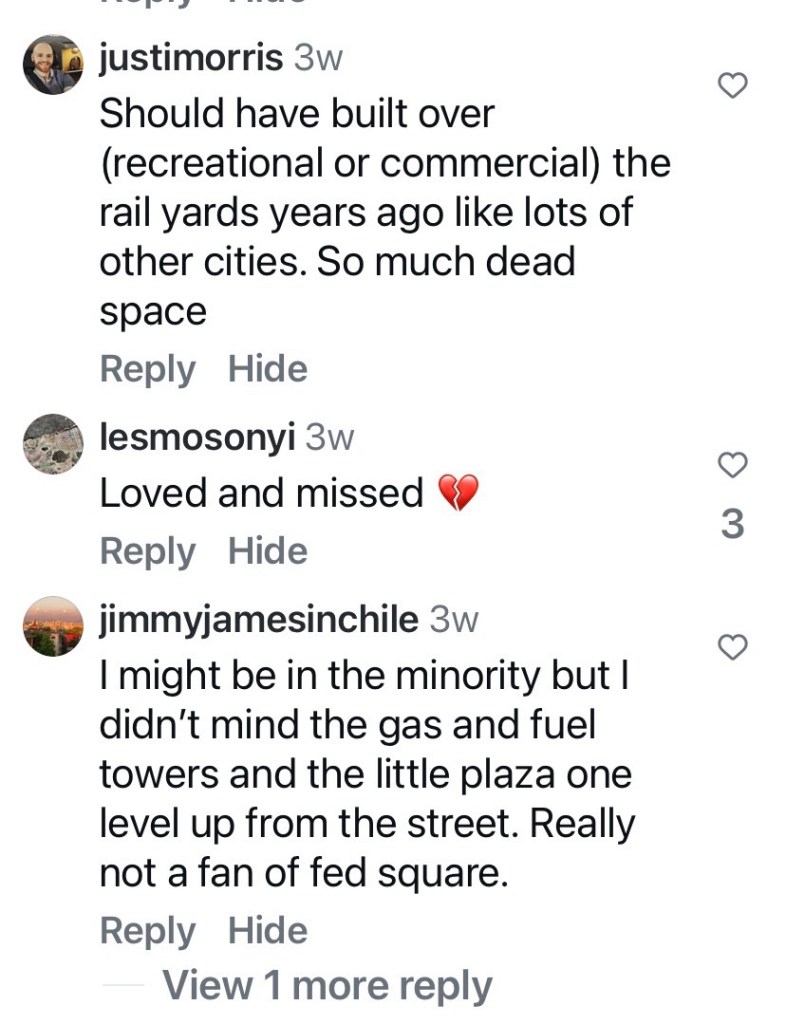Reply to the 'Loved and missed' comment

(147, 551)
